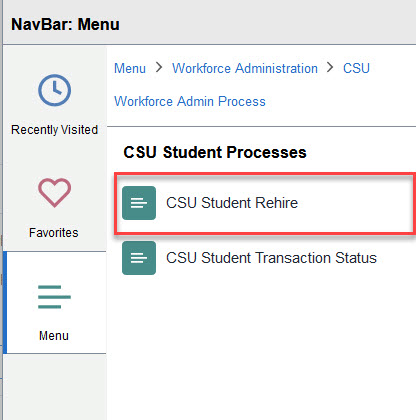
Task: Click CSU Student Transaction Status page icon
Action: (x=139, y=258)
